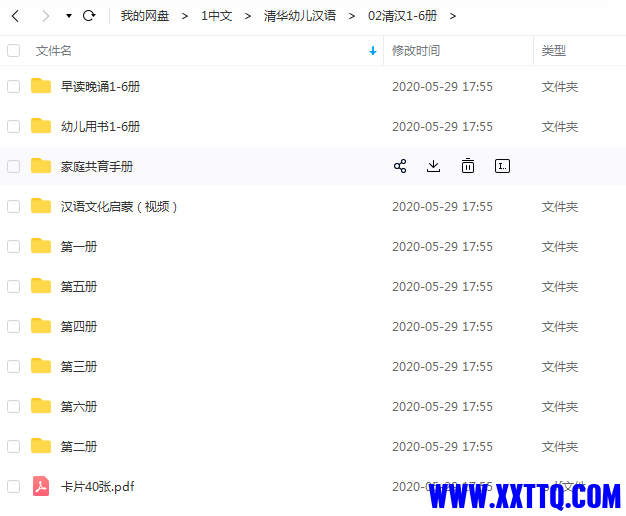The height and width of the screenshot is (516, 626).
Task: Click 第二册 folder icon
Action: pos(41,445)
